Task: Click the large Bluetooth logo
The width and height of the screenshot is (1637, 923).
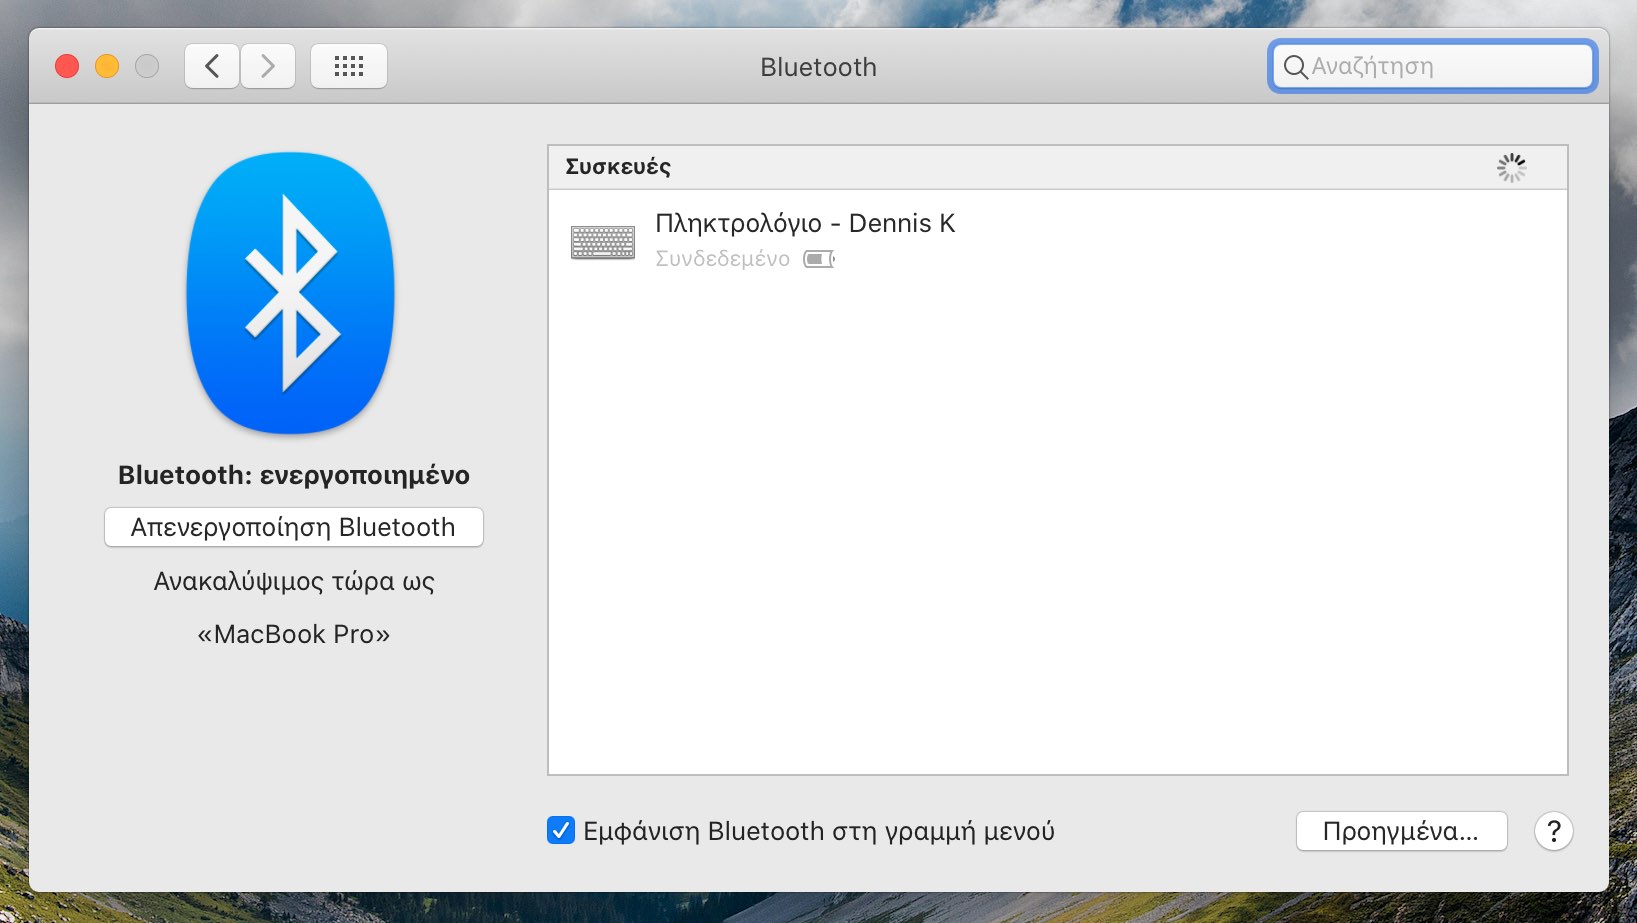Action: click(x=291, y=293)
